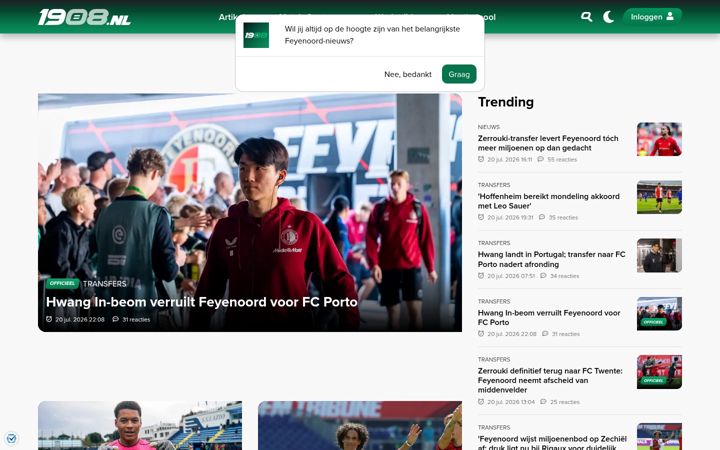
Task: Open trending Hwang In-beom verruilt Feyenoord link
Action: (549, 317)
